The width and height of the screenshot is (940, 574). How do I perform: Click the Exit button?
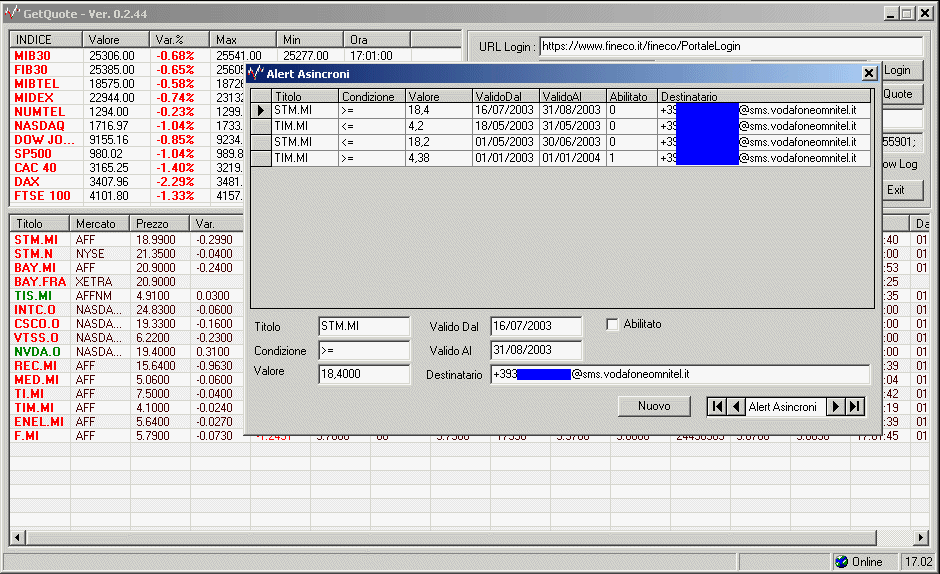[x=896, y=189]
